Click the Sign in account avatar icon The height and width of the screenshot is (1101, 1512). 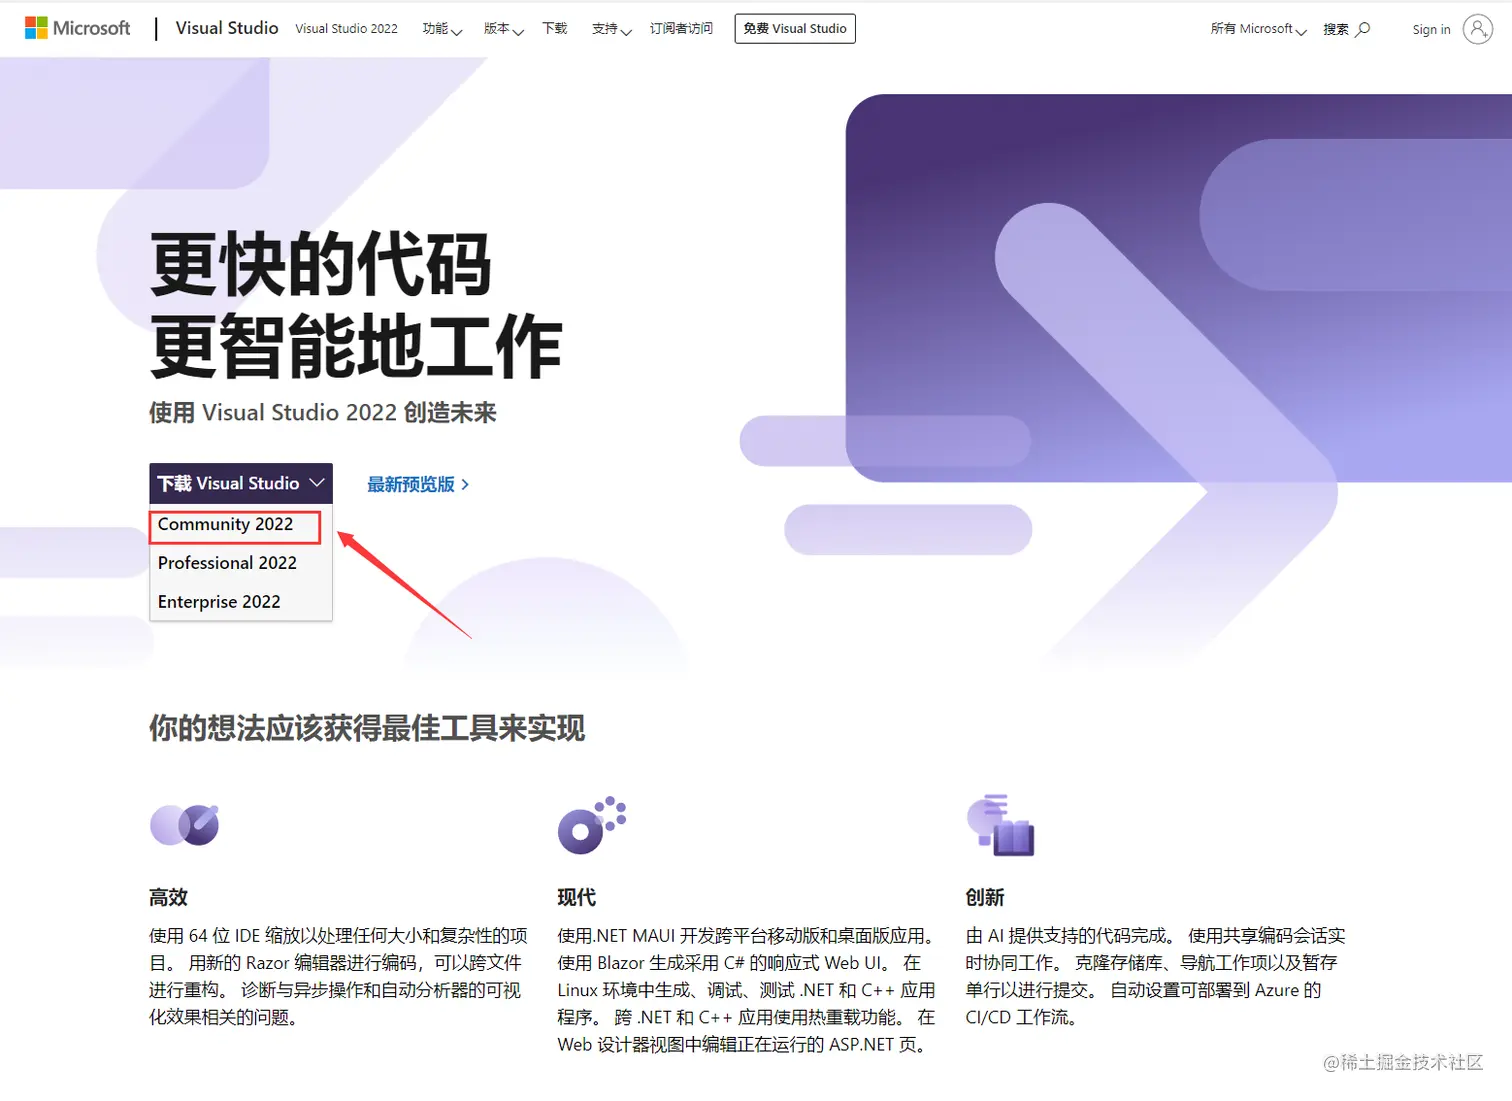point(1477,29)
